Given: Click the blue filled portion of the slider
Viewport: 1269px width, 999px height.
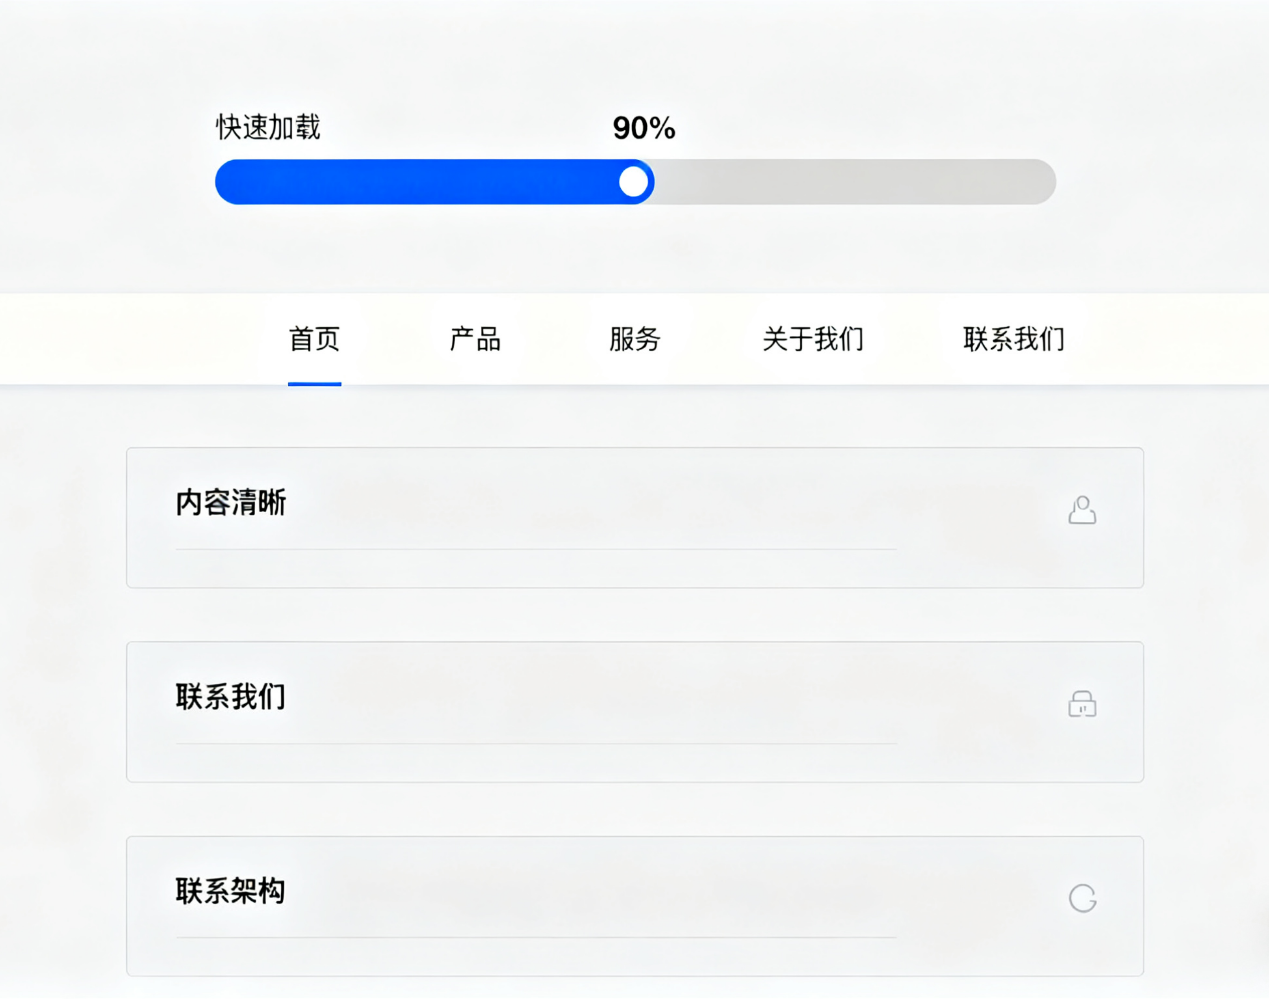Looking at the screenshot, I should [420, 182].
